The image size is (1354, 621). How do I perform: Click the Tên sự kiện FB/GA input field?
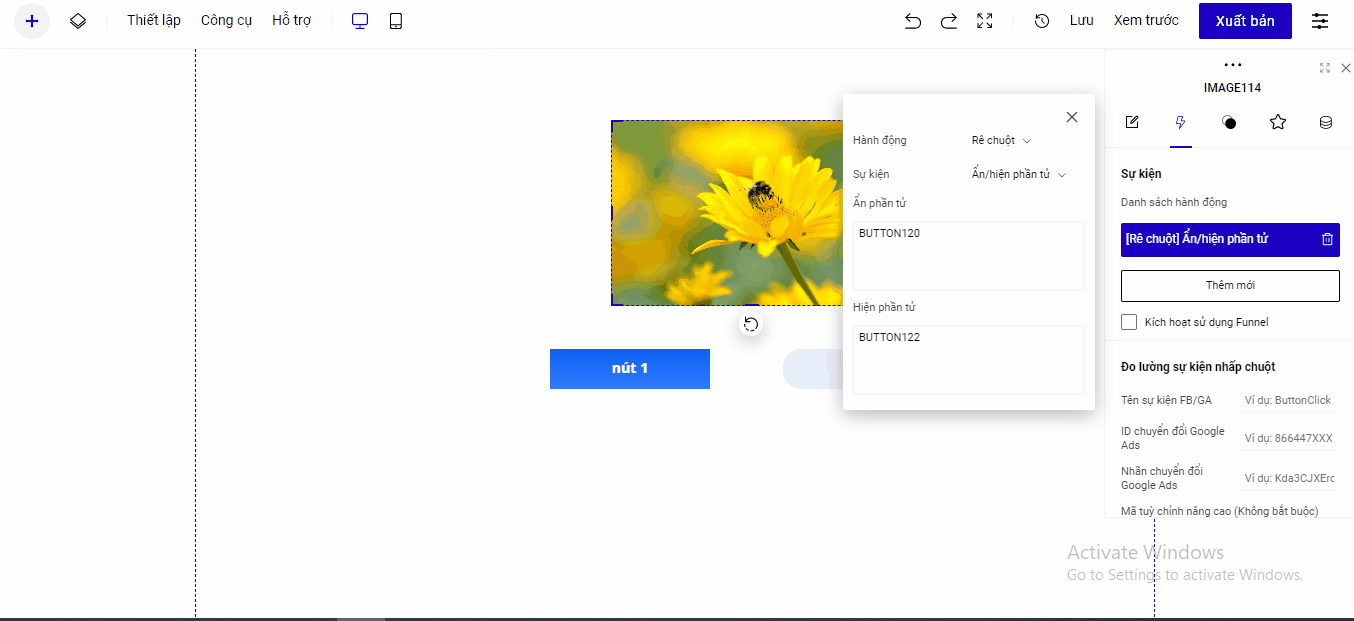click(x=1288, y=401)
